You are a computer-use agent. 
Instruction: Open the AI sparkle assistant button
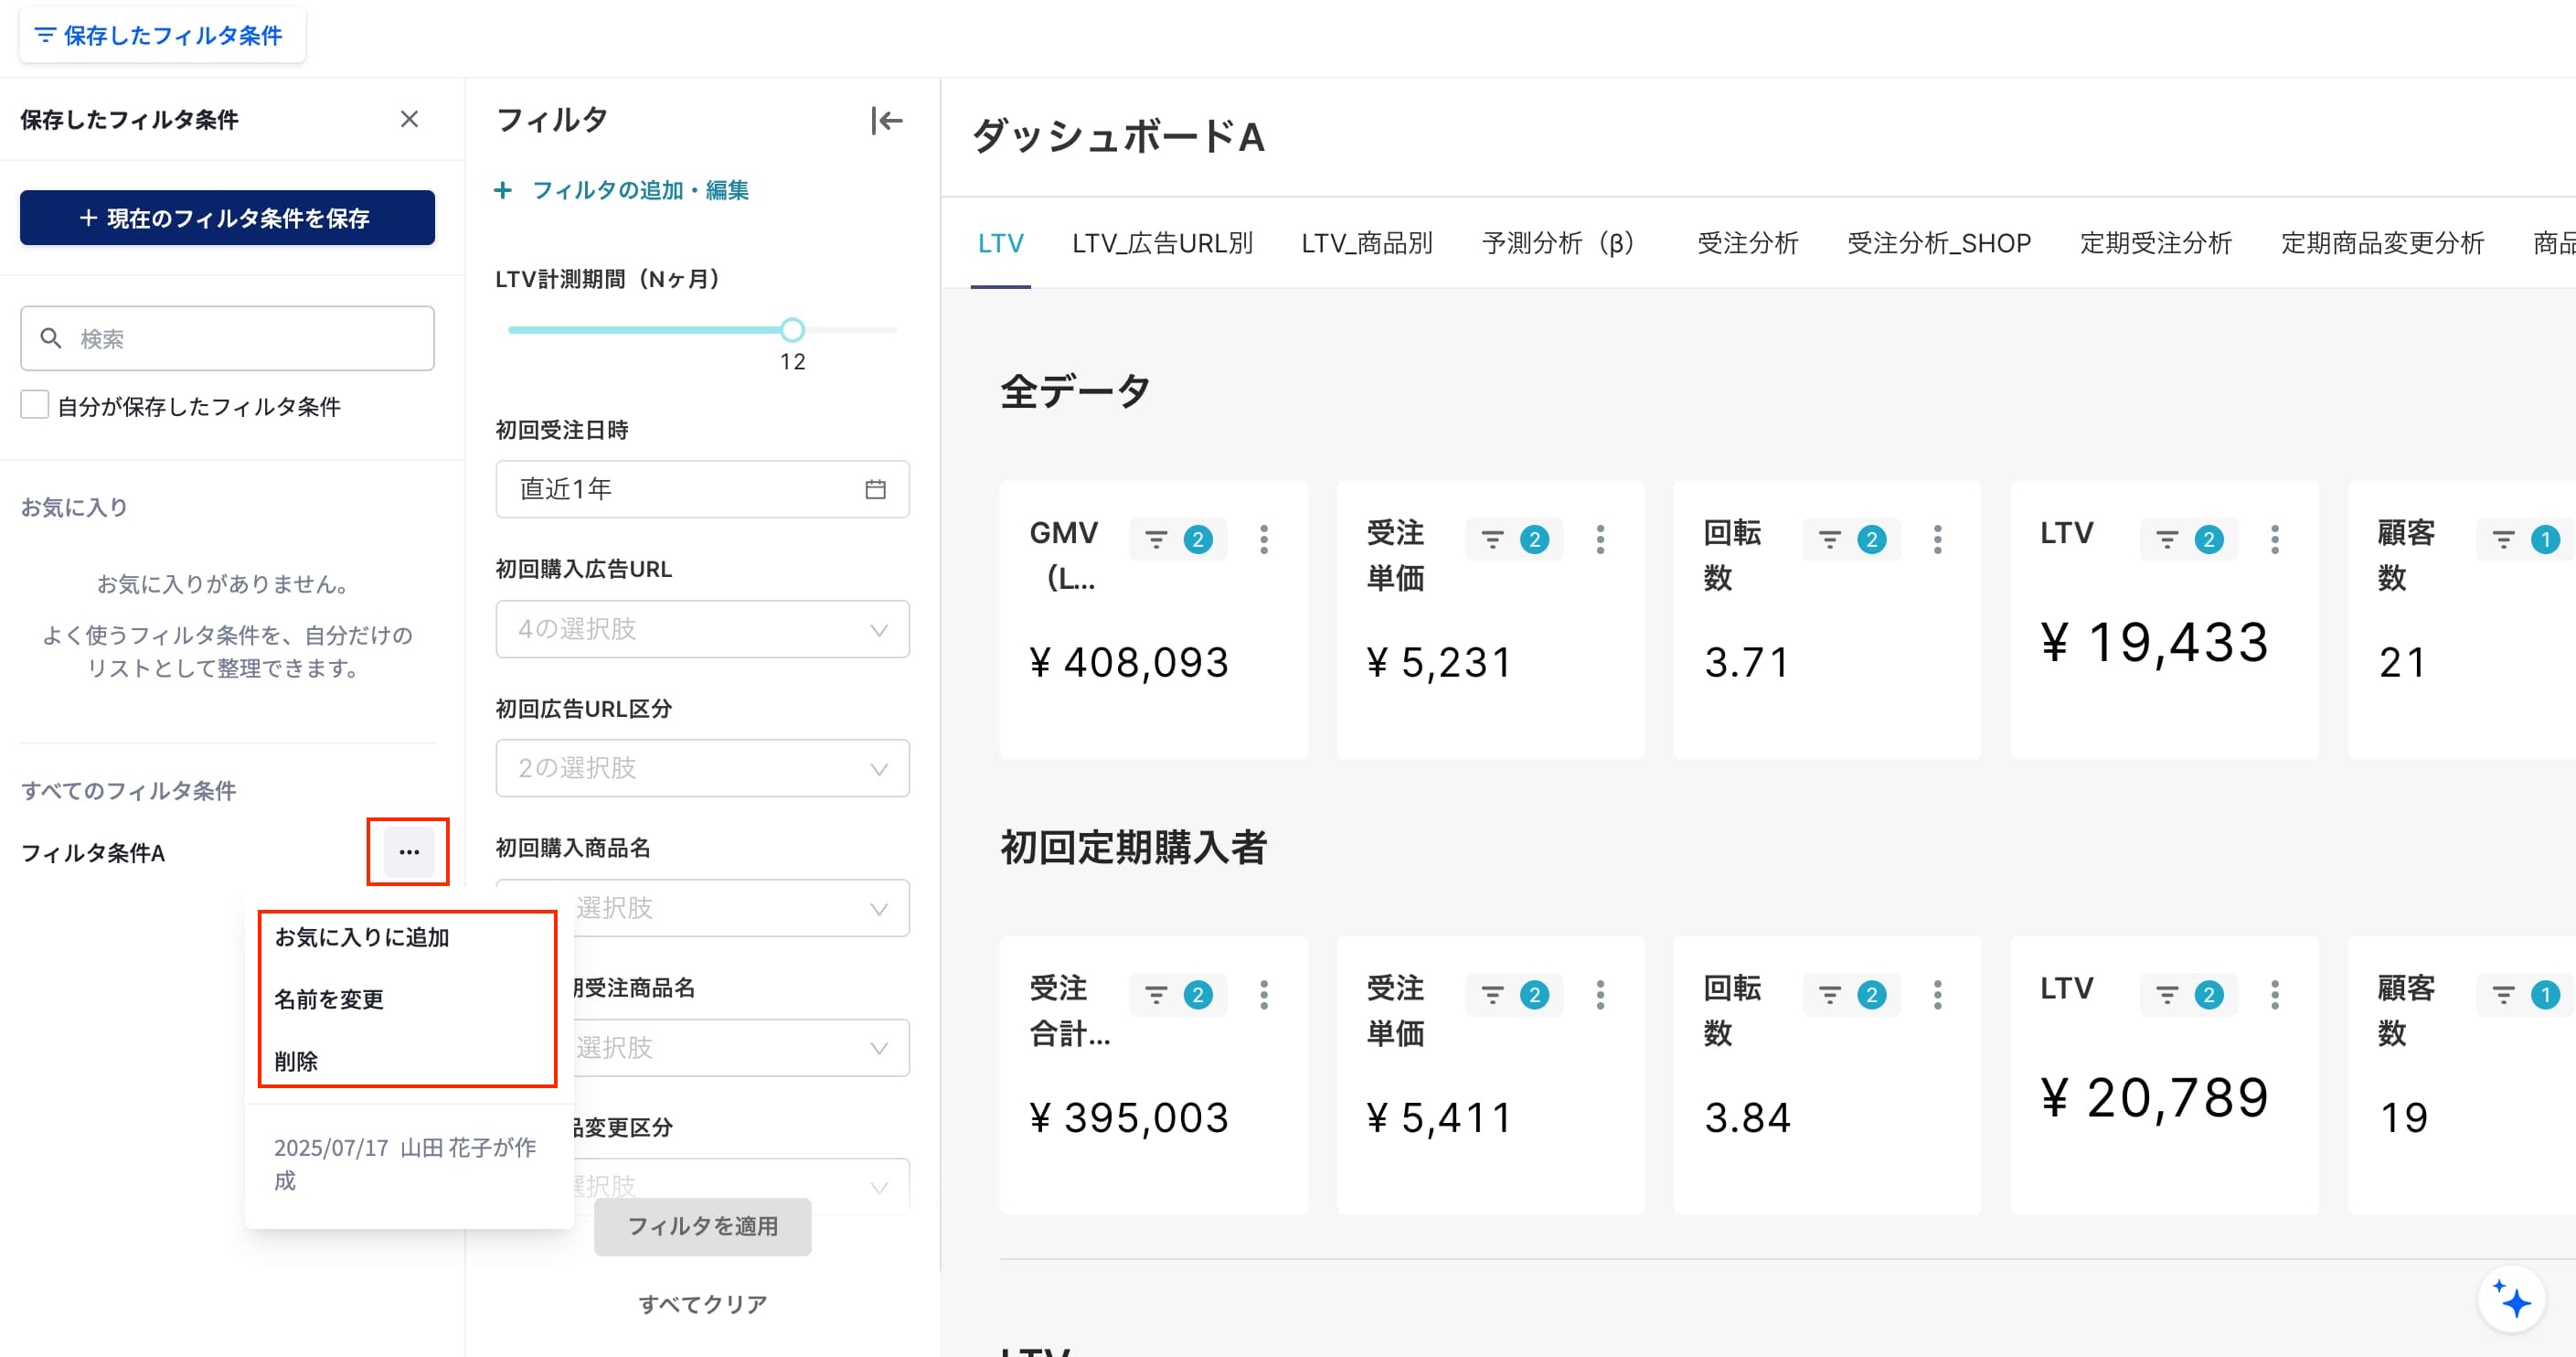tap(2511, 1300)
